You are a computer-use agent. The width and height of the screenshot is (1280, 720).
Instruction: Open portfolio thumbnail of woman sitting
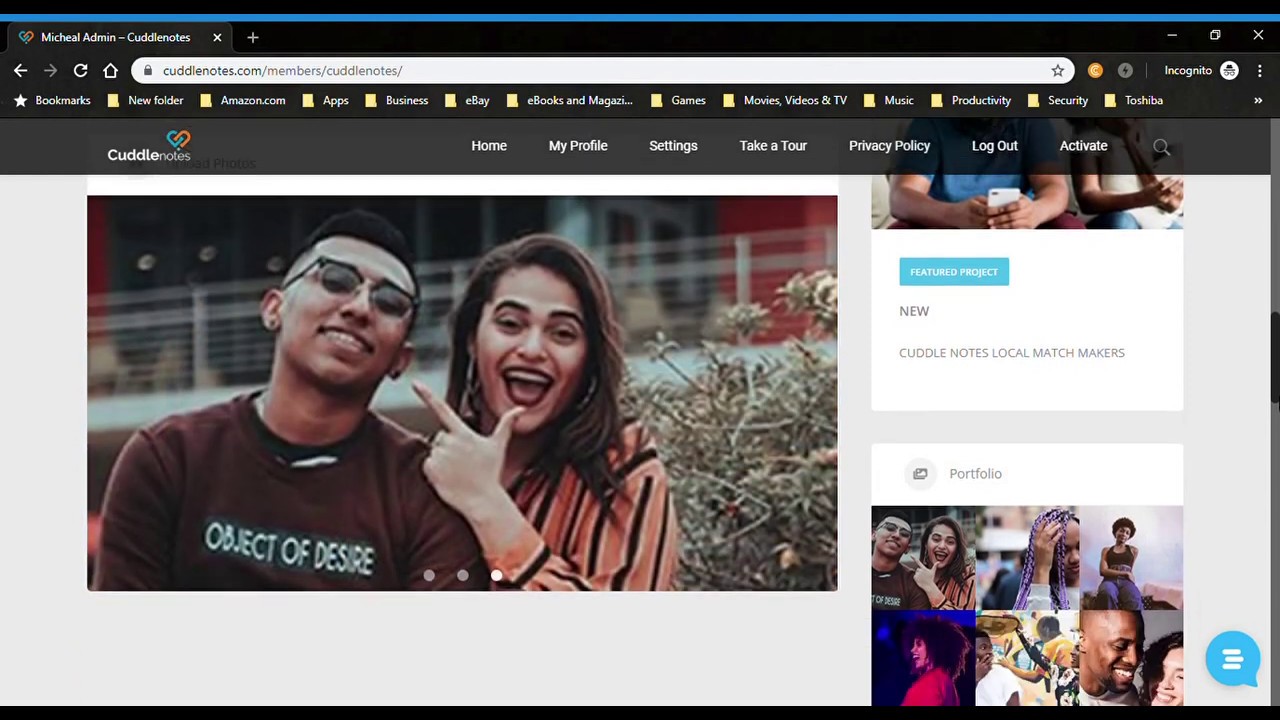[1131, 558]
